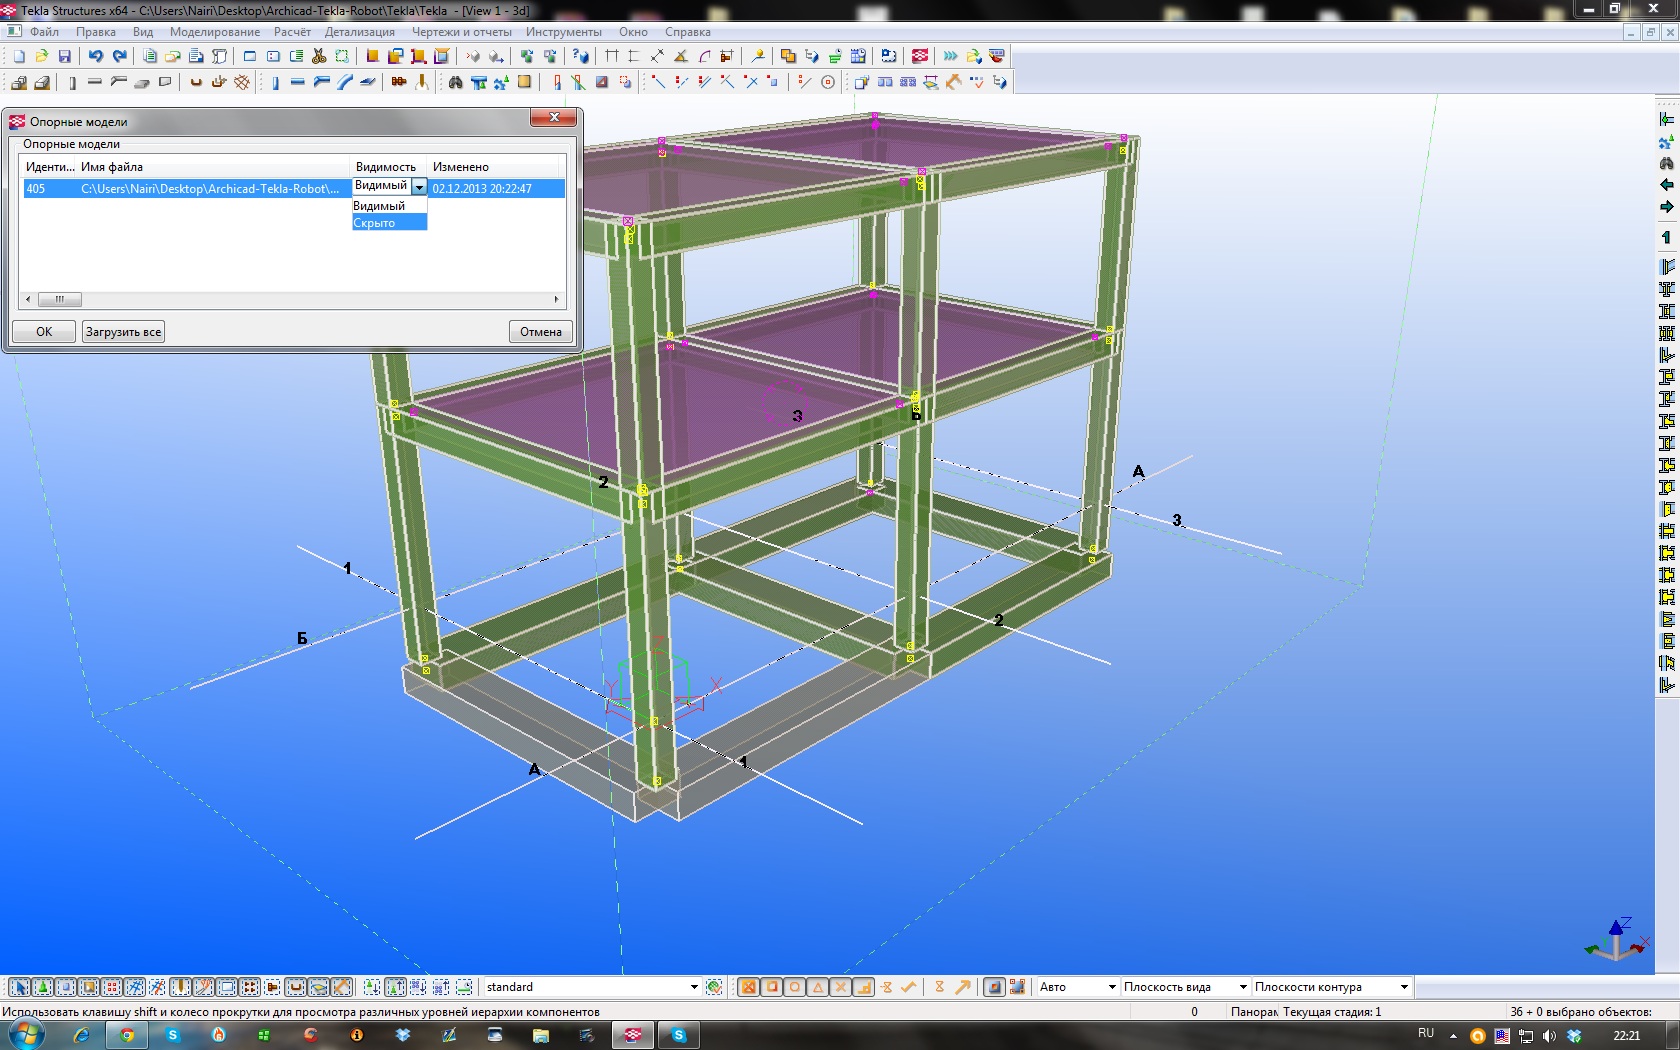The width and height of the screenshot is (1680, 1050).
Task: Click the dialog's horizontal scrollbar thumb
Action: click(x=60, y=299)
